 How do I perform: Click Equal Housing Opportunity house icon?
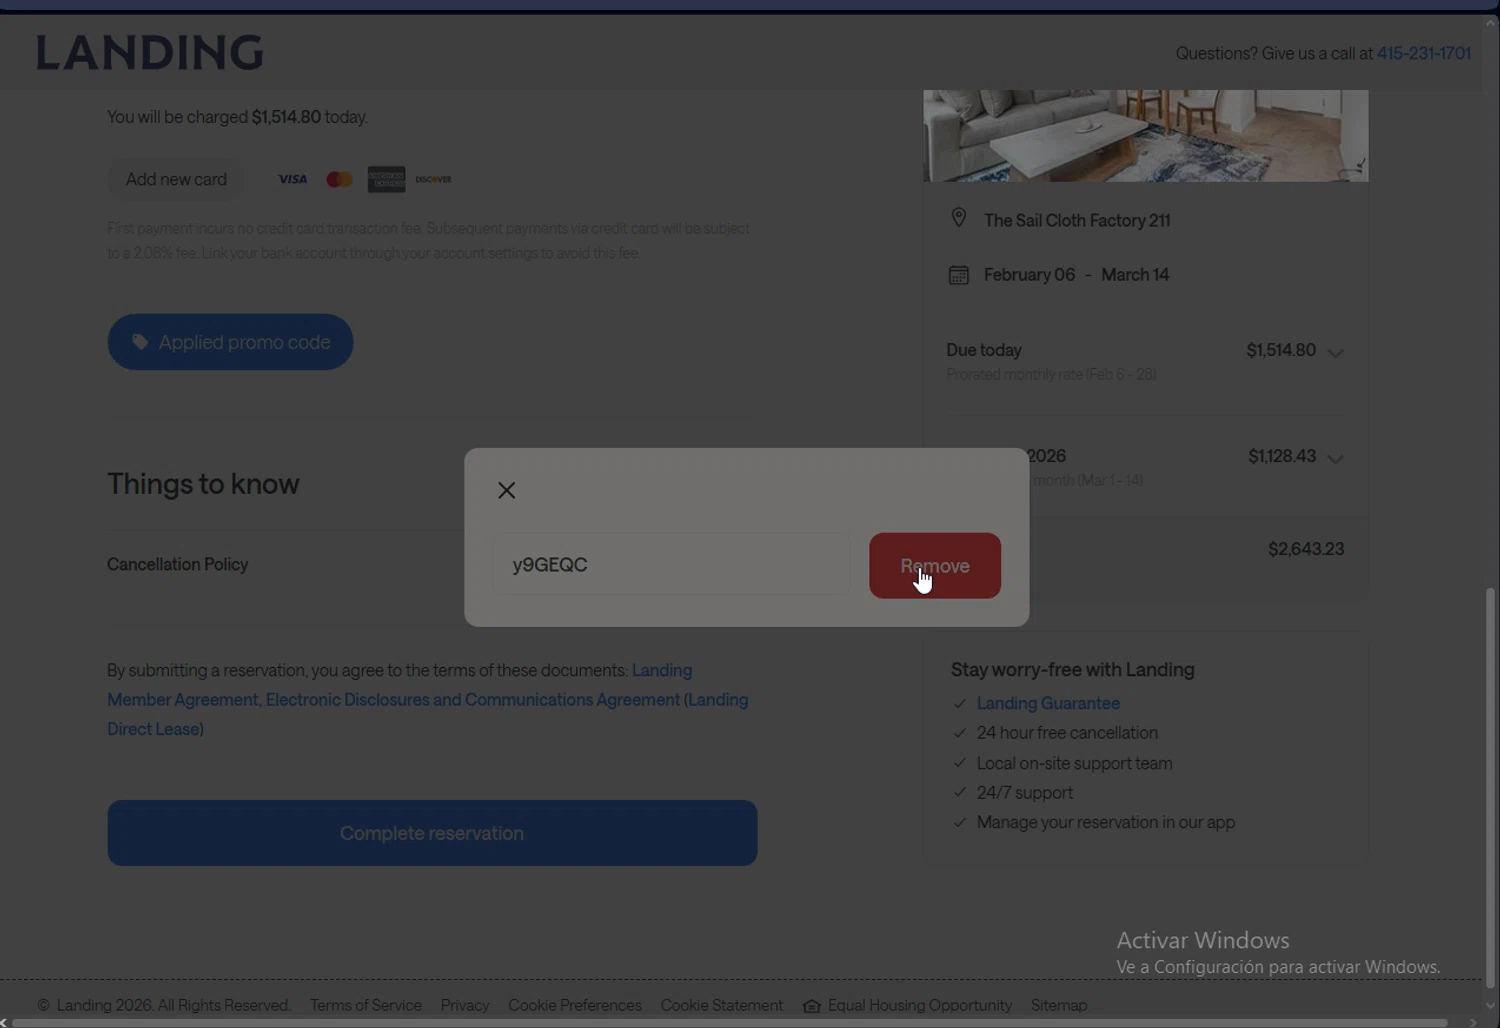point(812,1006)
